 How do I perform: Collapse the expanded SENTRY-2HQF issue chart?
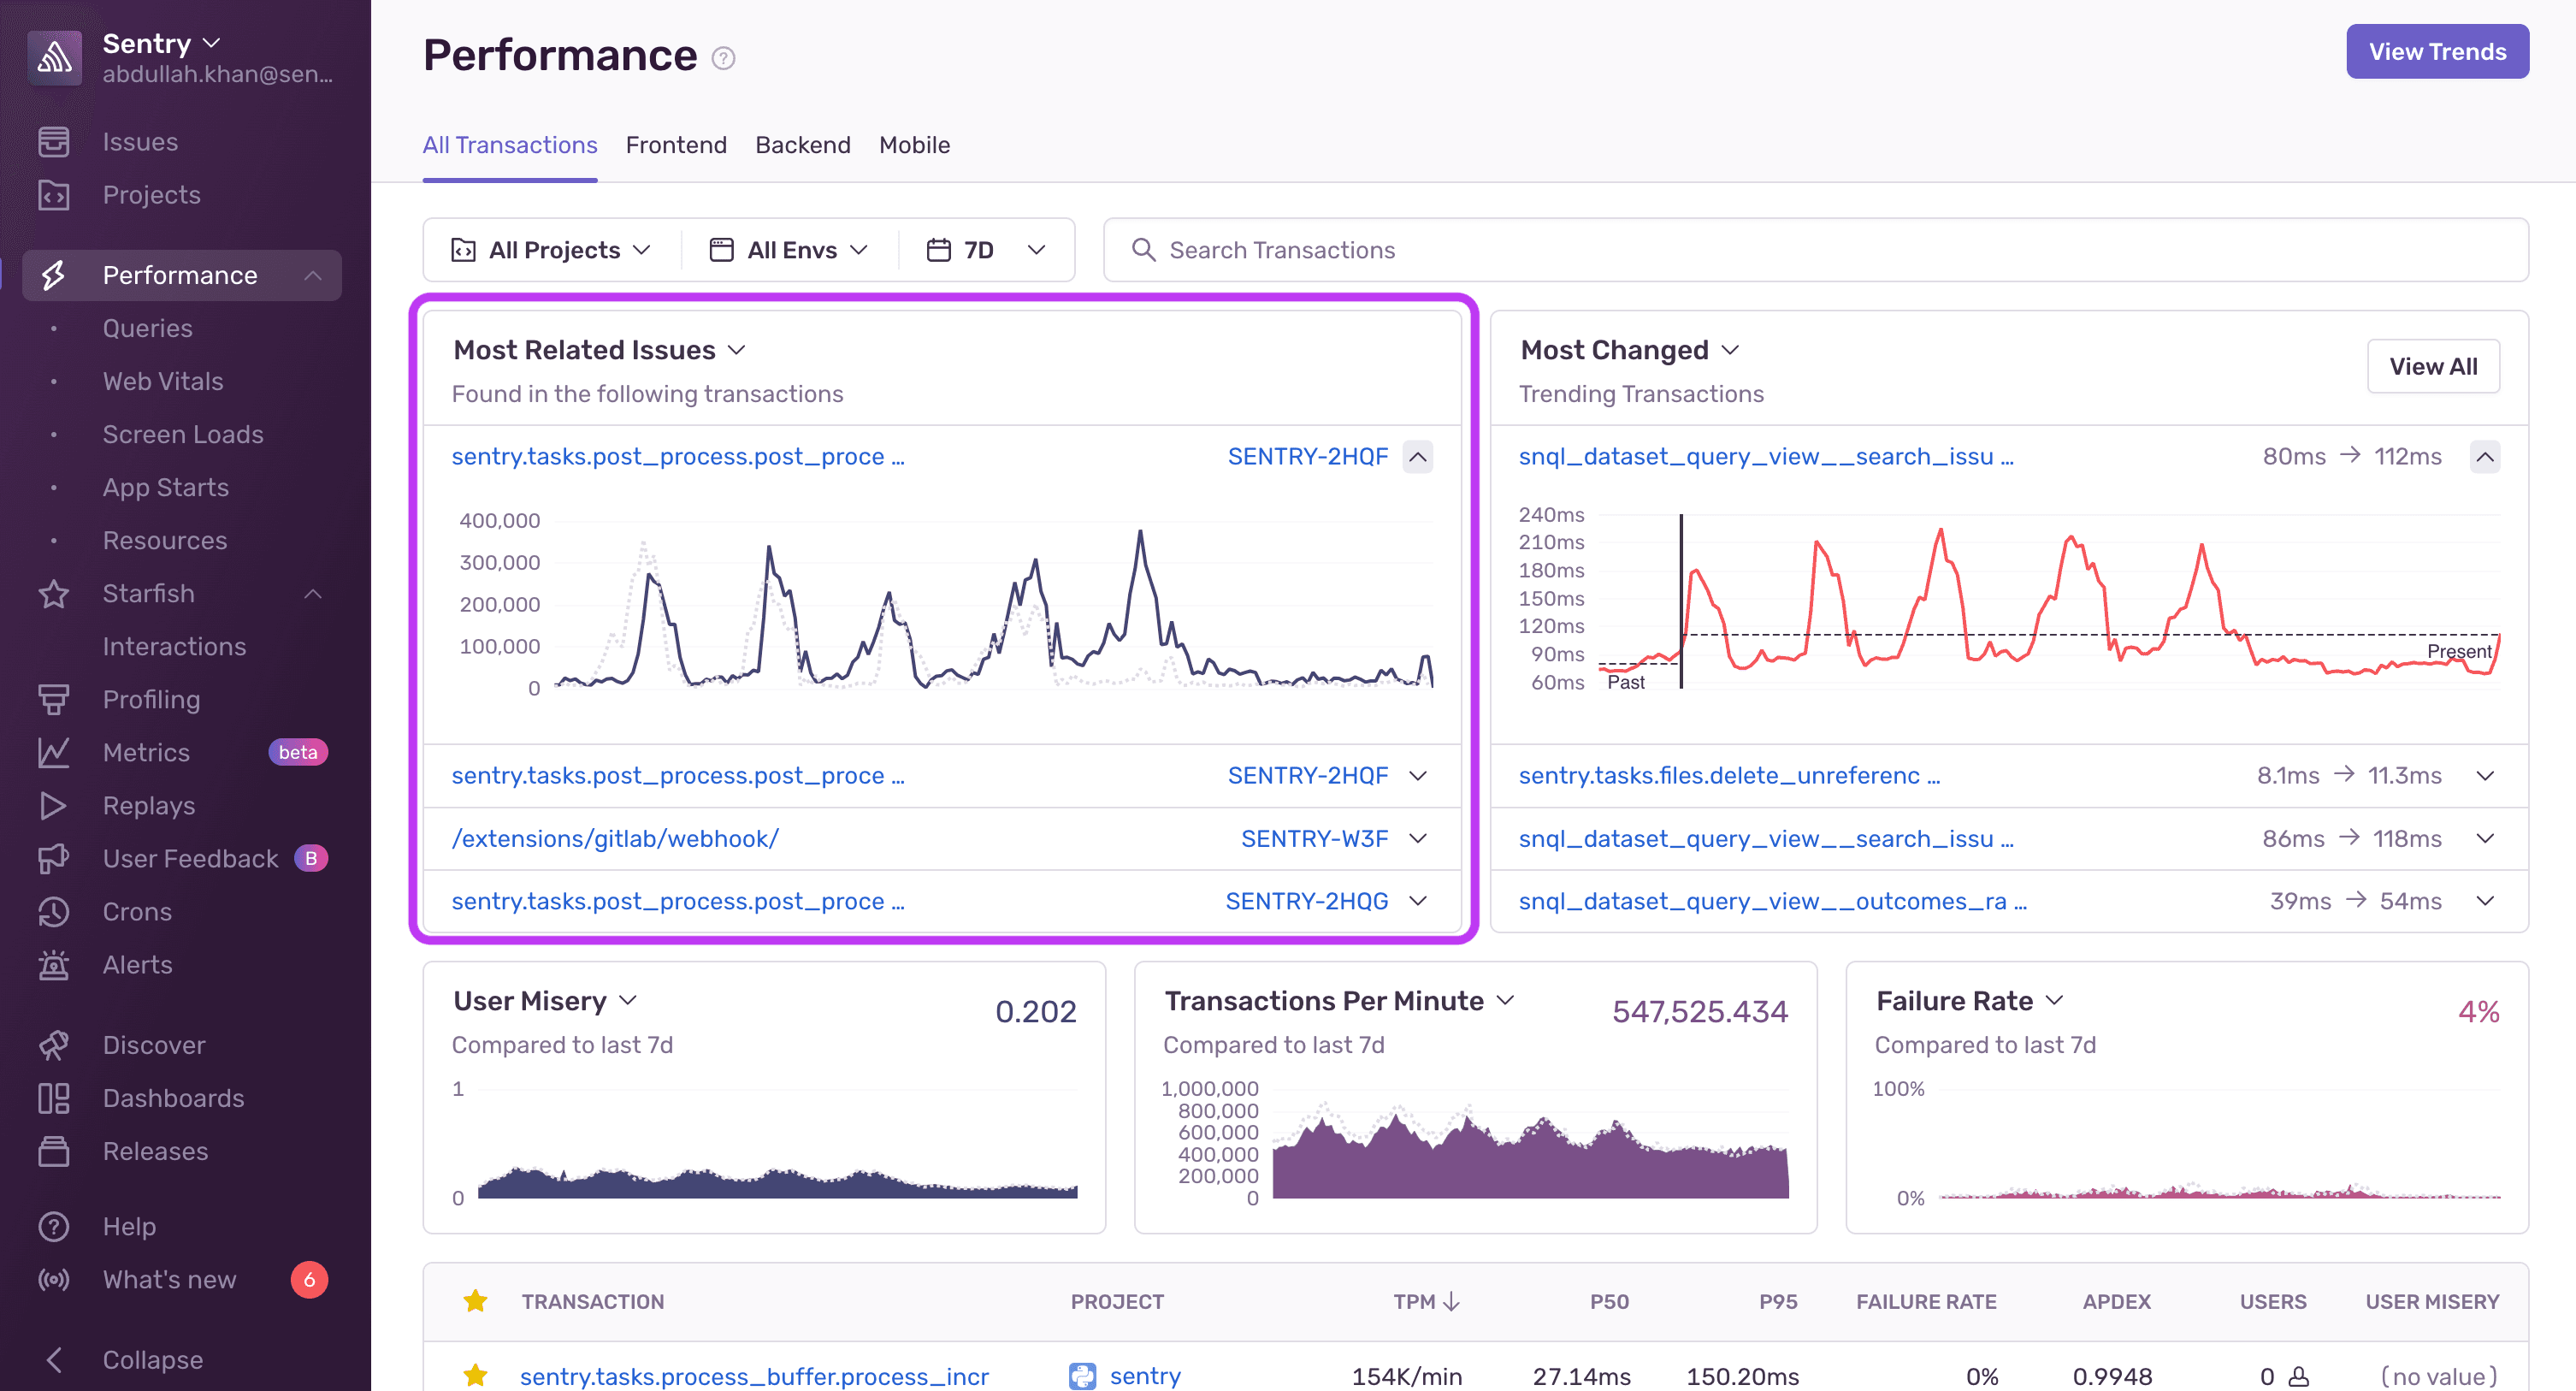pyautogui.click(x=1418, y=456)
